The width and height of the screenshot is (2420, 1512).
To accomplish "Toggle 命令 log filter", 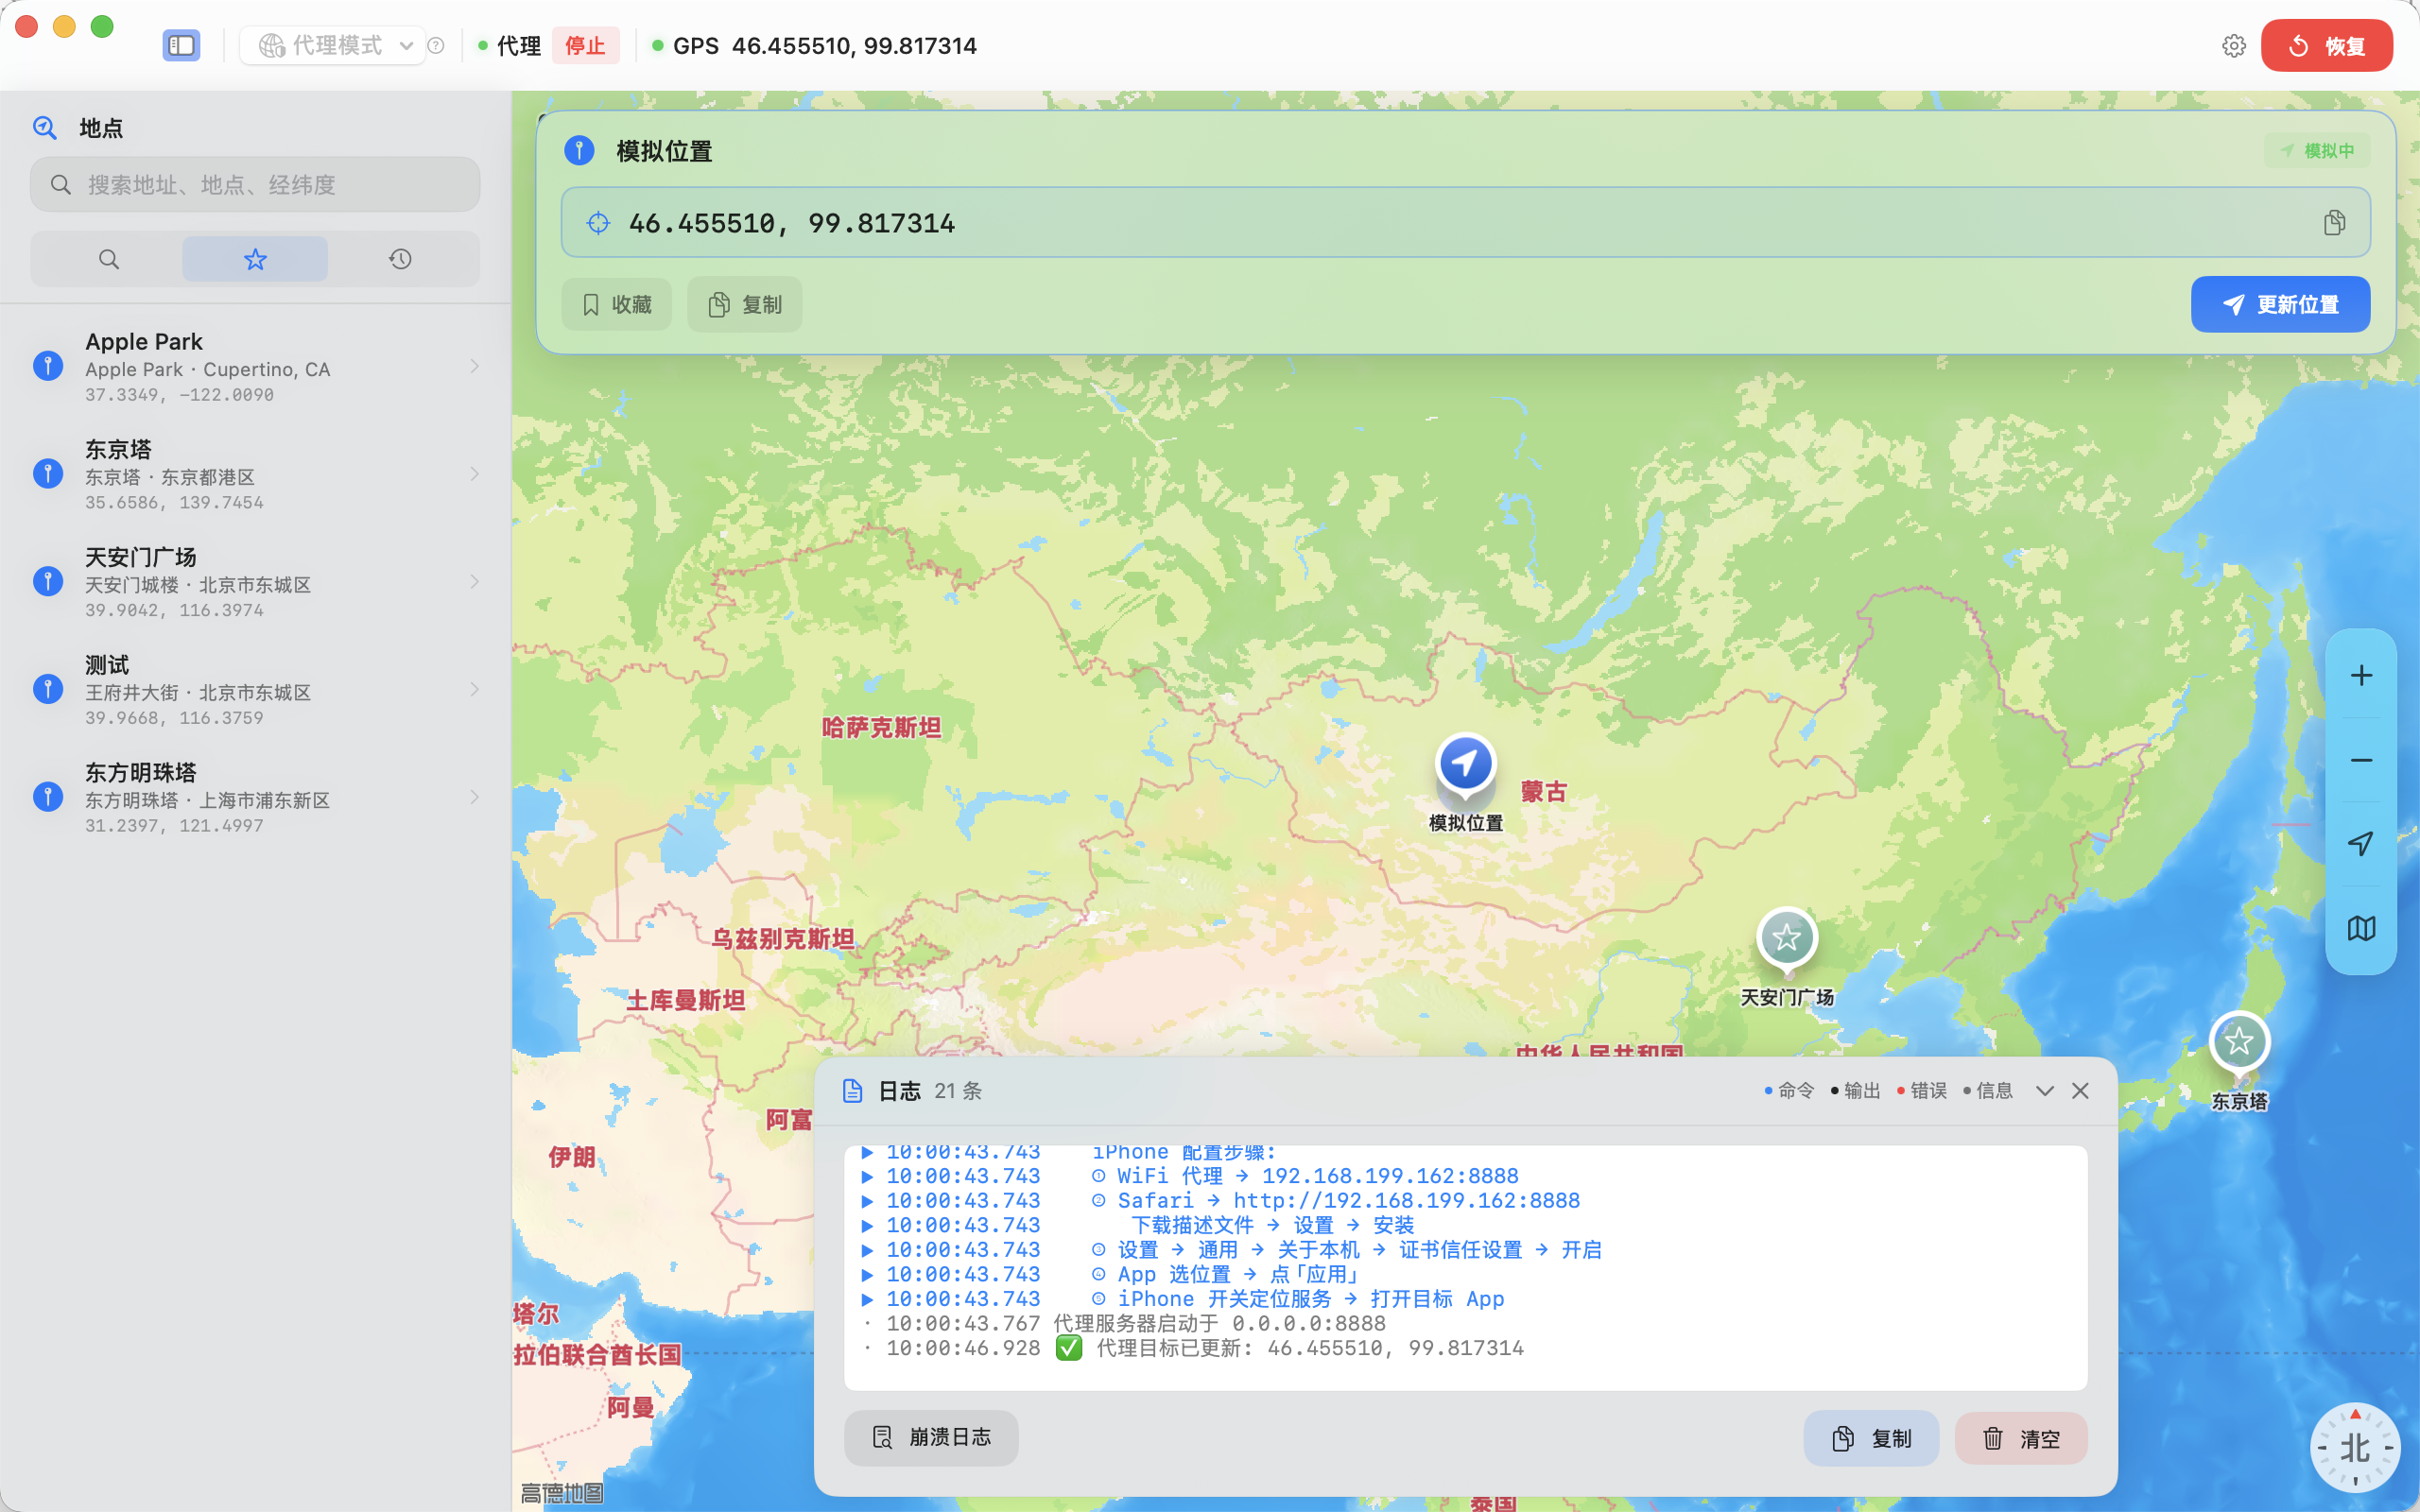I will point(1789,1090).
